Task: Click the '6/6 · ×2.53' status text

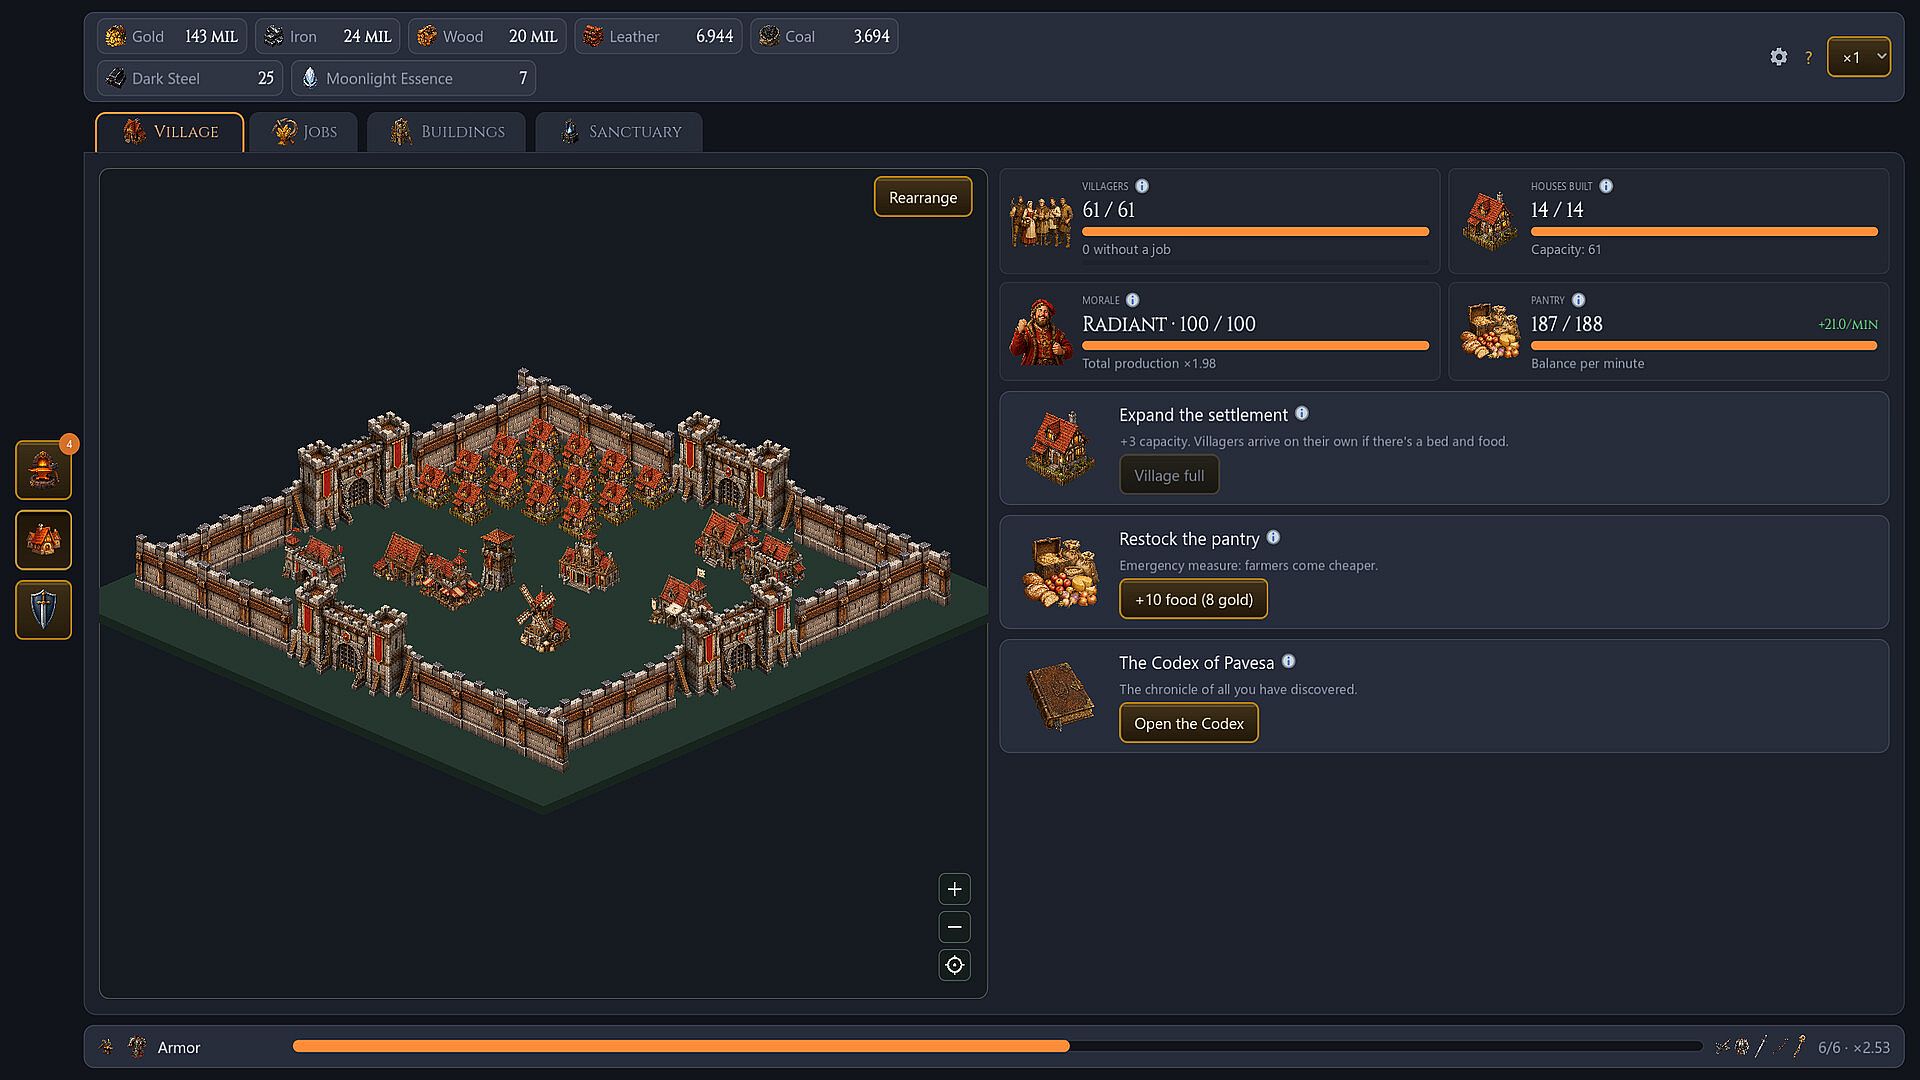Action: coord(1854,1047)
